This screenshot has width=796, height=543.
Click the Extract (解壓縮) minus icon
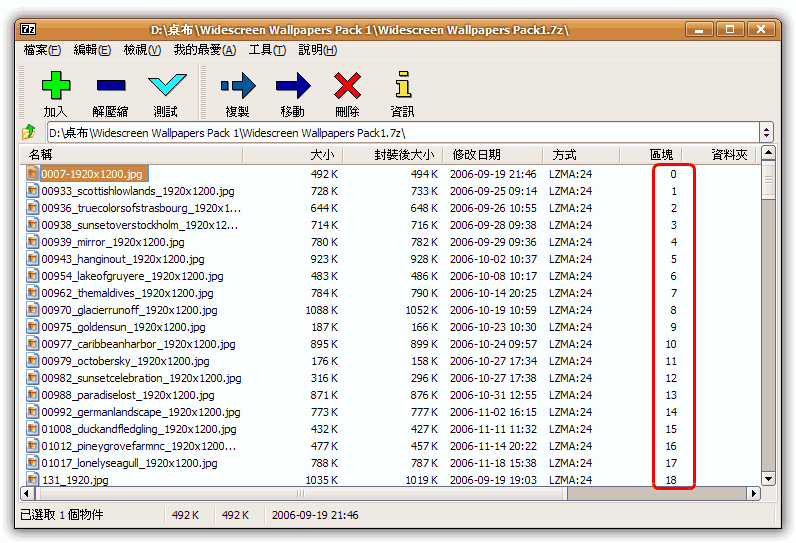111,85
